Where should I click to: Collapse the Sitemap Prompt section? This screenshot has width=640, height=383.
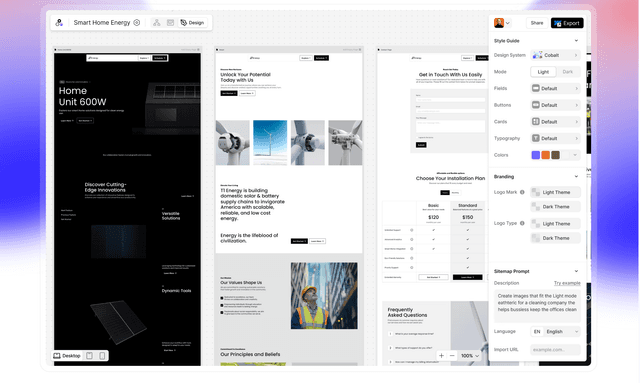point(576,271)
